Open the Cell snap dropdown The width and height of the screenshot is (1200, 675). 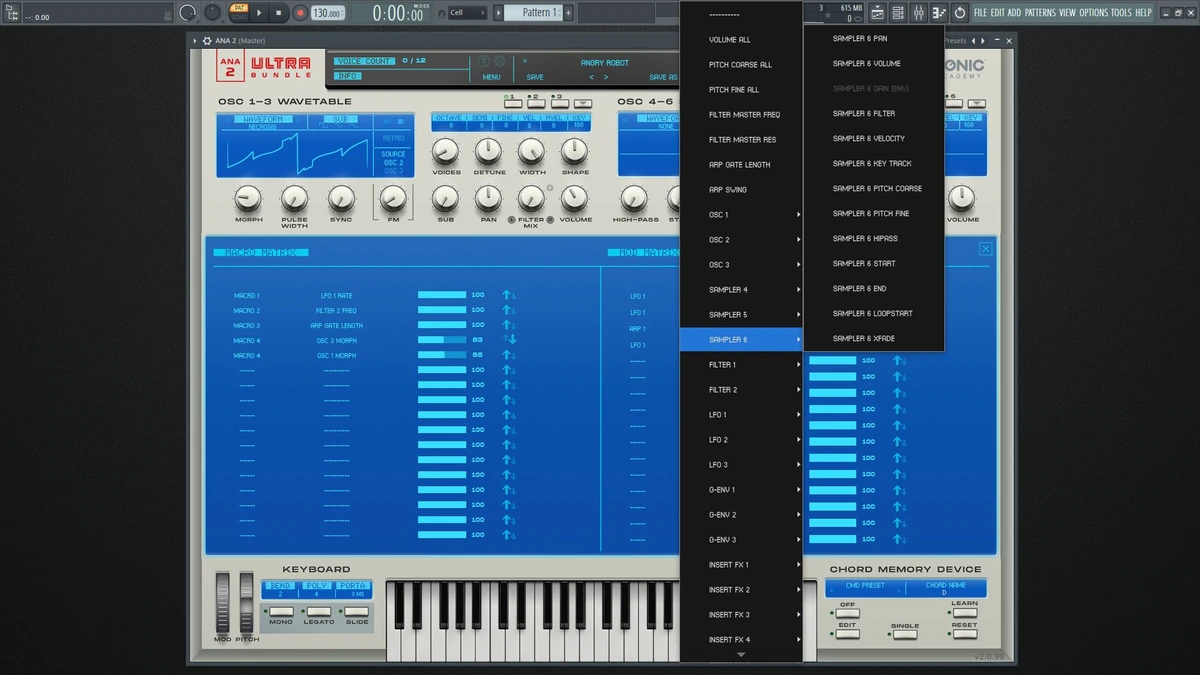[466, 13]
